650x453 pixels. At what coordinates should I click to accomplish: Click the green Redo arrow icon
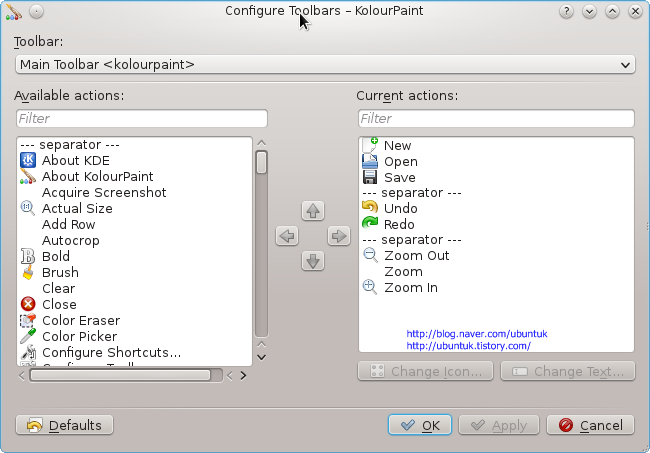coord(370,224)
